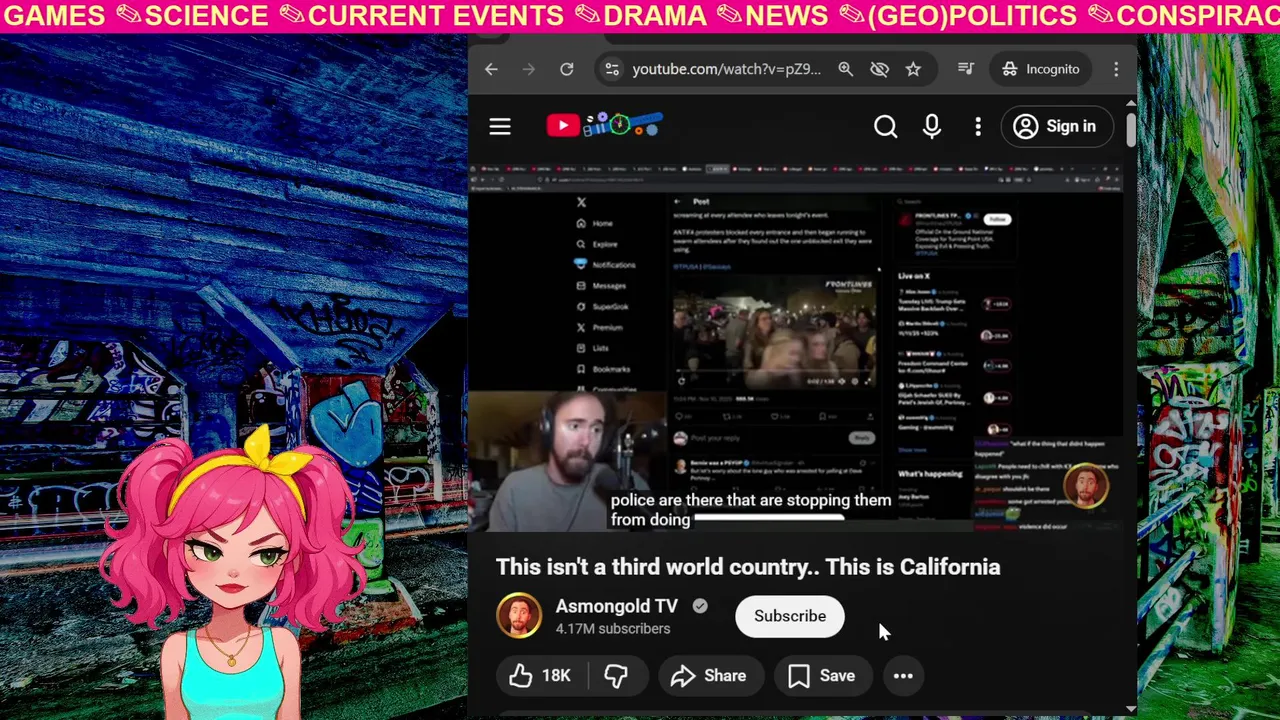The height and width of the screenshot is (720, 1280).
Task: Click the video player area
Action: [795, 350]
